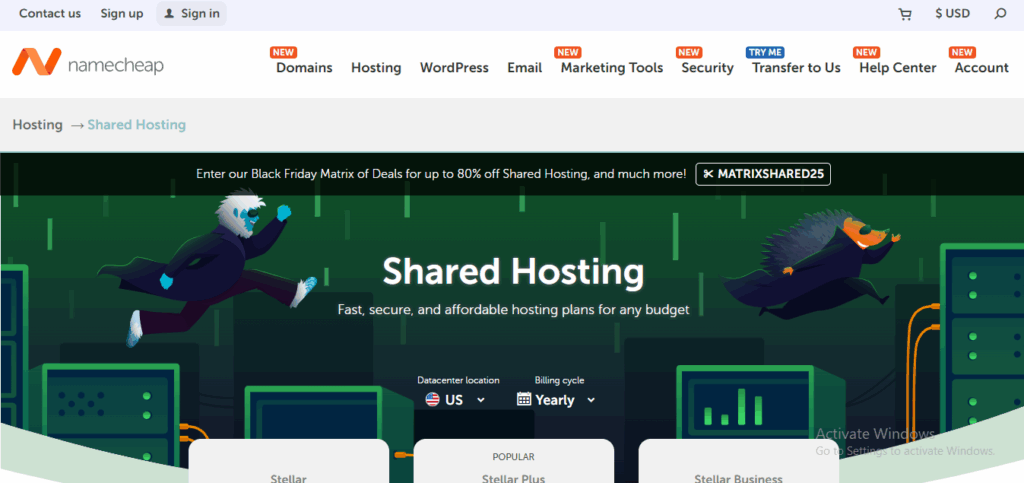
Task: Click the Stellar Business plan title
Action: 738,478
